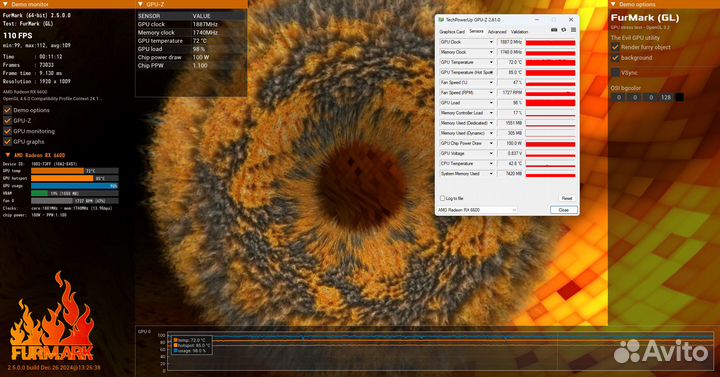
Task: Click Fan Speed 1727 RPM value
Action: pos(510,93)
